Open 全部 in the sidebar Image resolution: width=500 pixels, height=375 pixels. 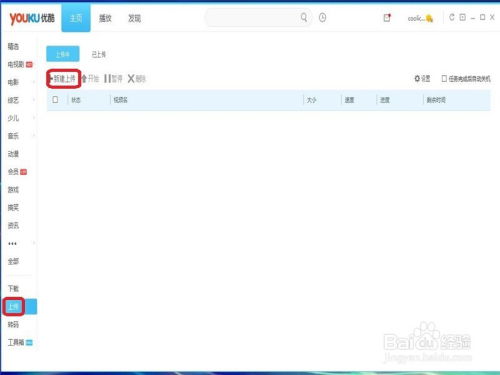pyautogui.click(x=13, y=261)
